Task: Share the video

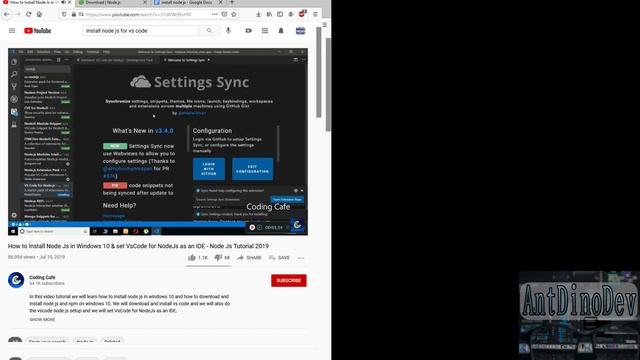Action: tap(249, 258)
